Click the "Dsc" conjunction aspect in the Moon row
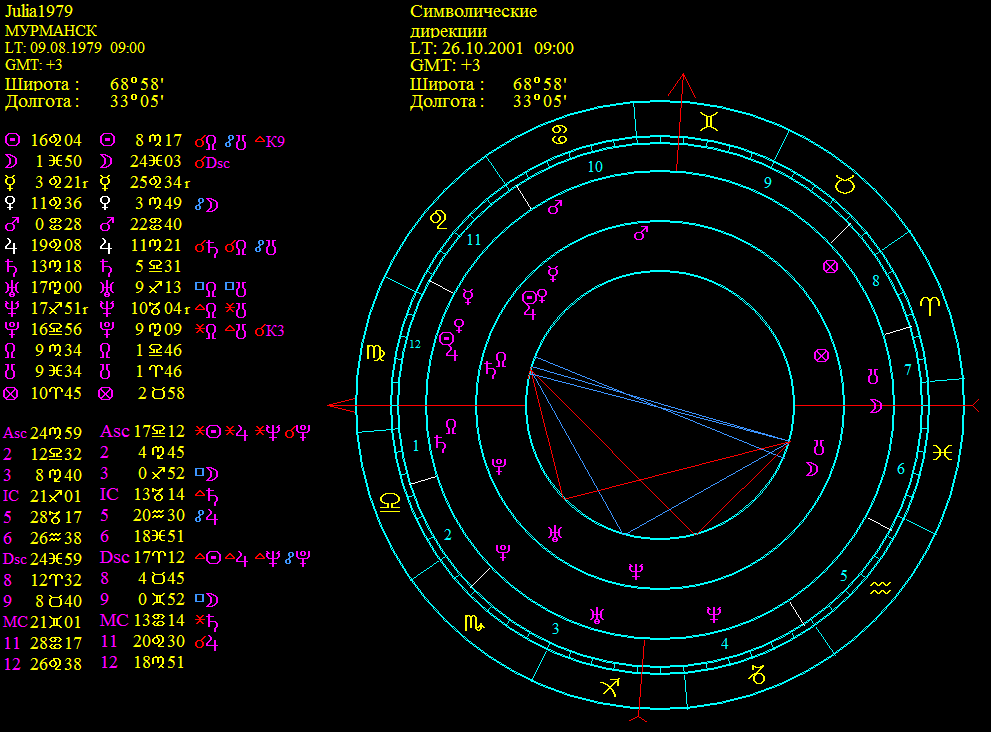 [x=212, y=162]
